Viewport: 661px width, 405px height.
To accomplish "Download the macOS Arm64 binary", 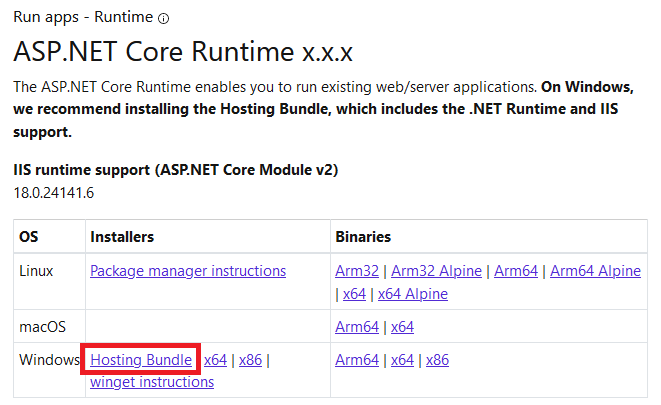I will tap(357, 327).
